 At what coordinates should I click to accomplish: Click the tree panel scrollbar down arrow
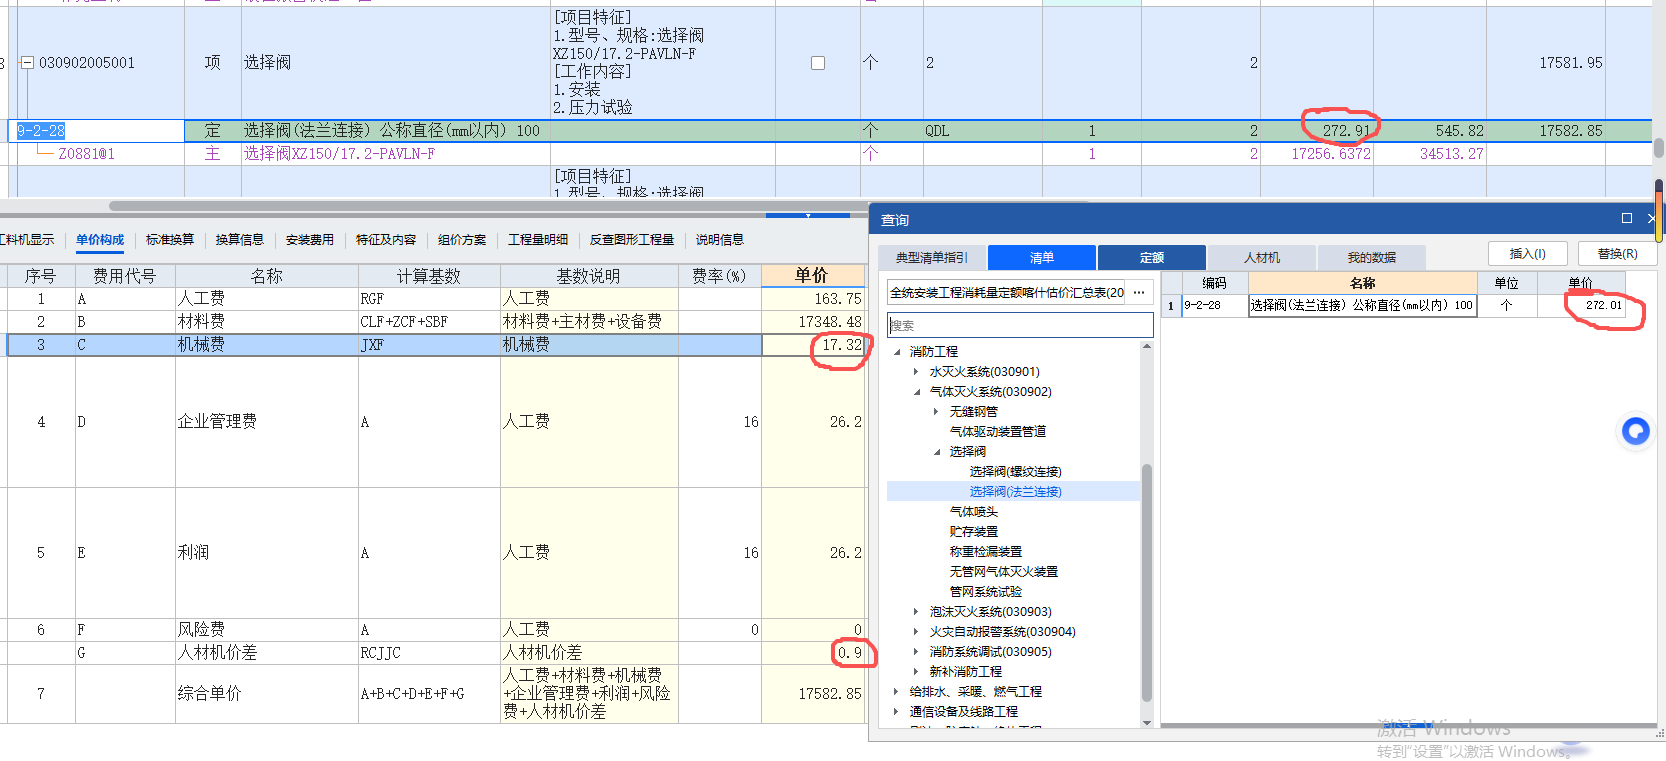[1147, 722]
